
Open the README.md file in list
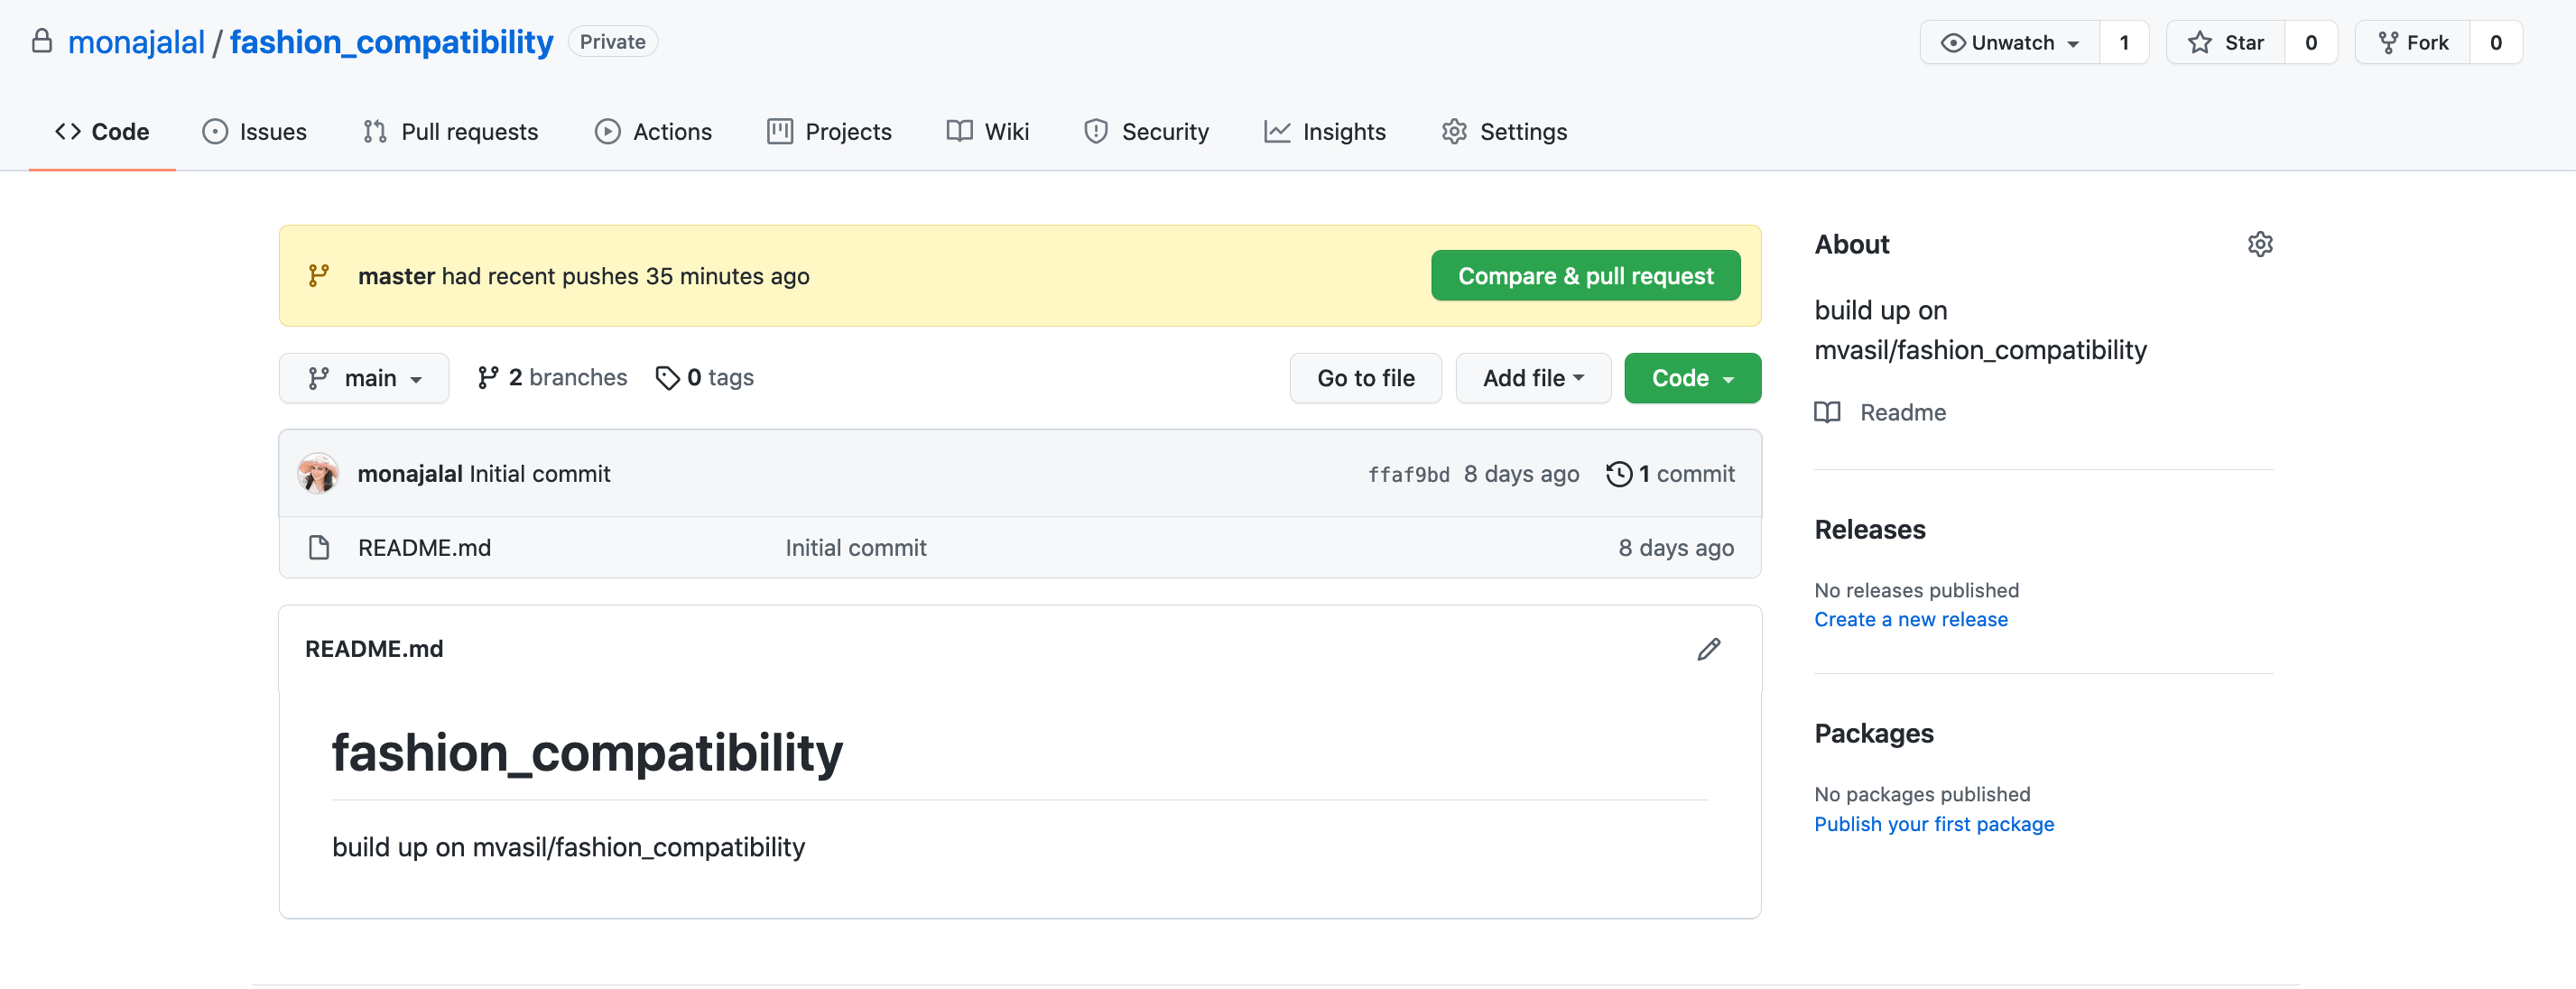(x=424, y=548)
